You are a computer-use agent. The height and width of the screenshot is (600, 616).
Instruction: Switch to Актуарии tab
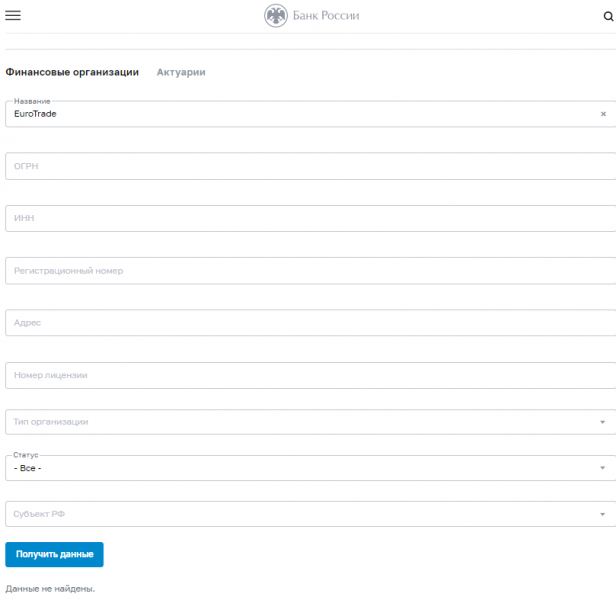click(x=181, y=72)
